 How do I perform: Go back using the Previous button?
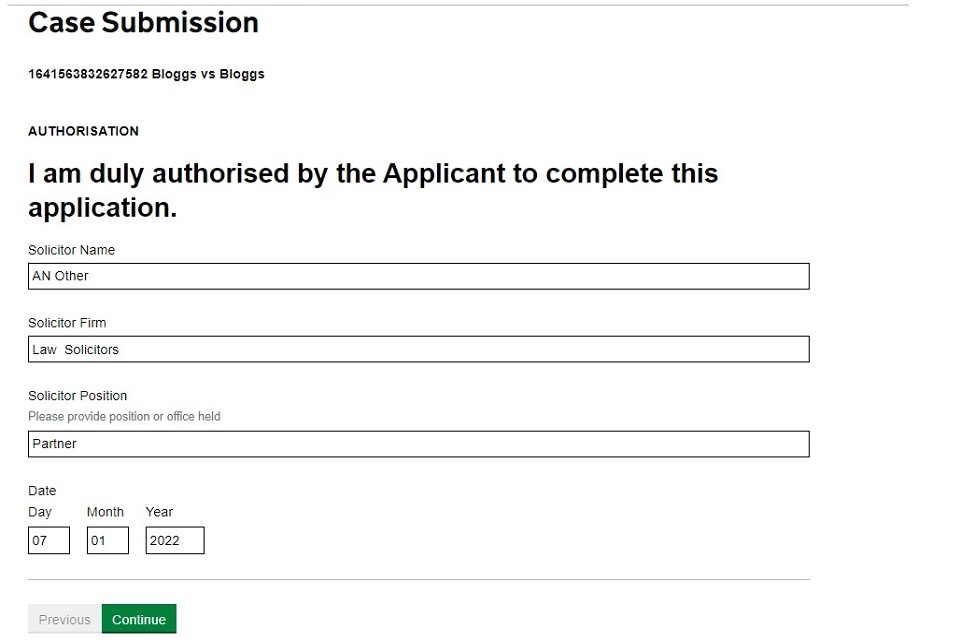click(x=65, y=620)
